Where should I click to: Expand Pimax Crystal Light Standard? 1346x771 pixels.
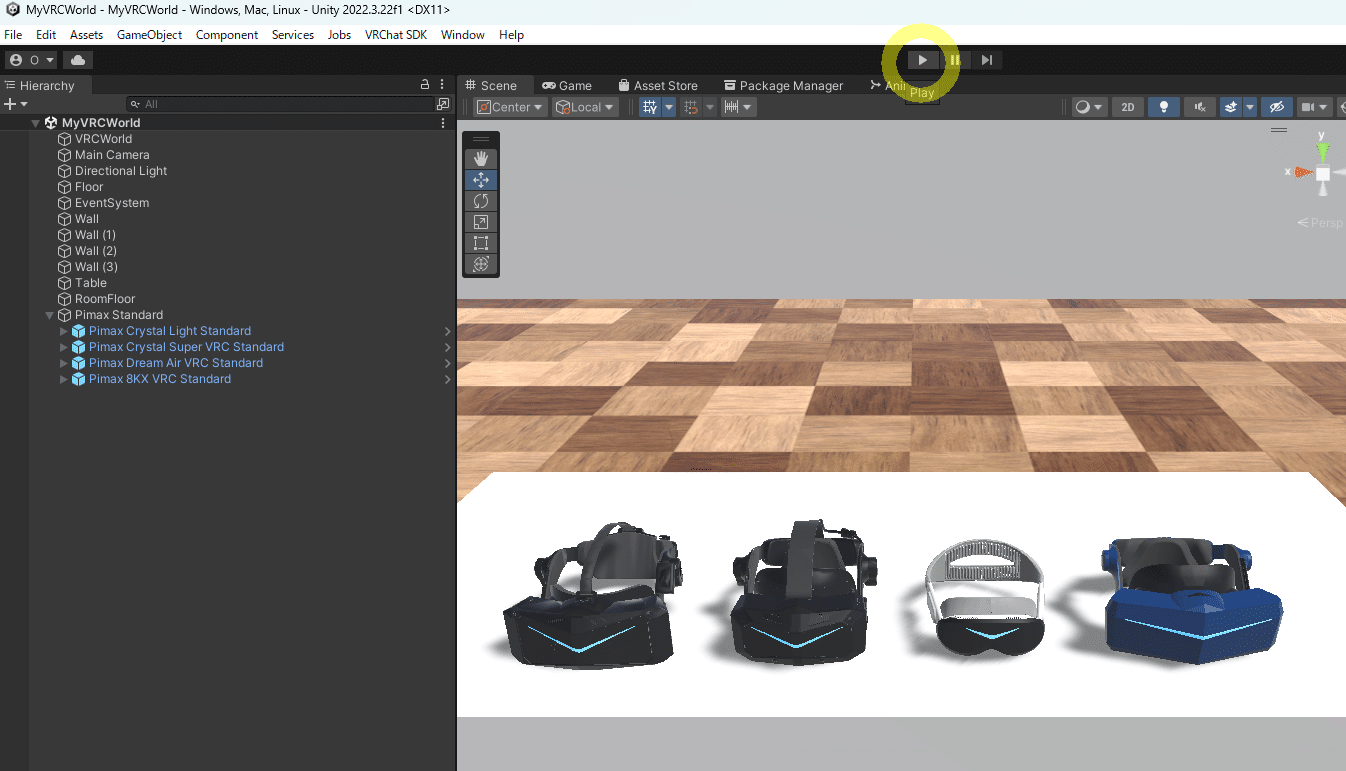coord(64,331)
